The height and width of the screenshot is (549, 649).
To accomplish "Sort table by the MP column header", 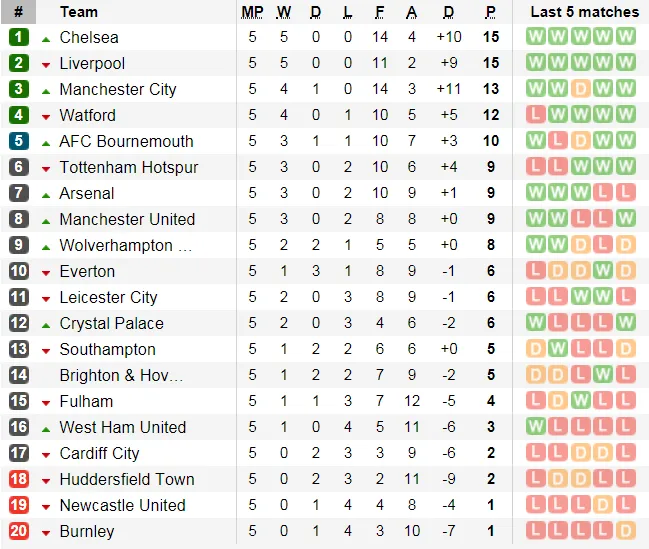I will click(x=252, y=12).
